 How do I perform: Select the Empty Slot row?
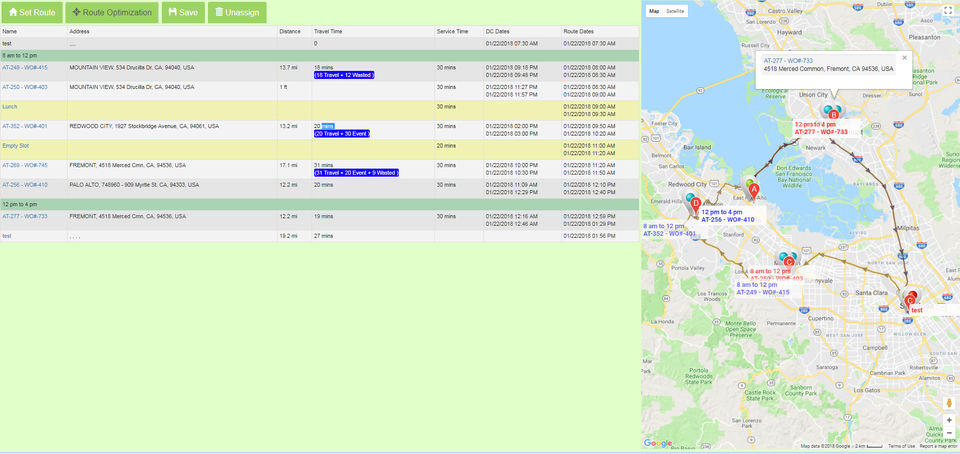click(x=320, y=149)
